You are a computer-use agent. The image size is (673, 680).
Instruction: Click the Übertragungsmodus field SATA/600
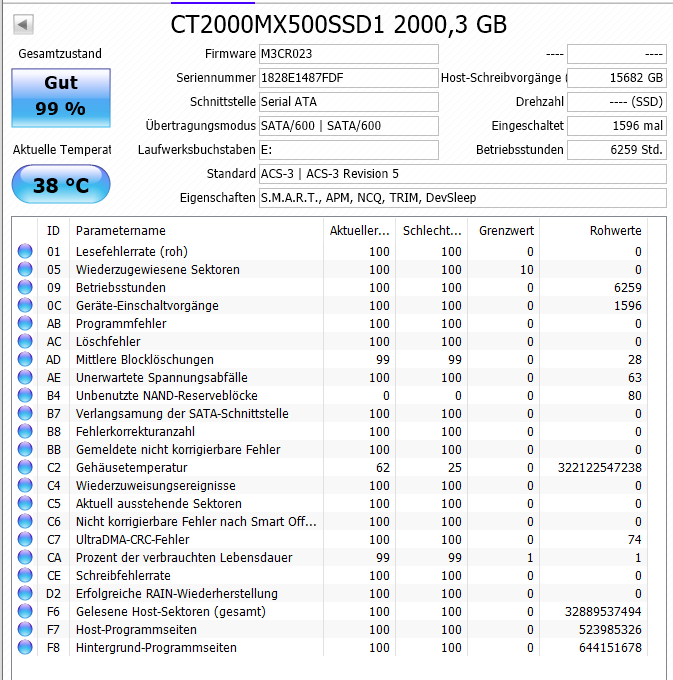(x=349, y=126)
